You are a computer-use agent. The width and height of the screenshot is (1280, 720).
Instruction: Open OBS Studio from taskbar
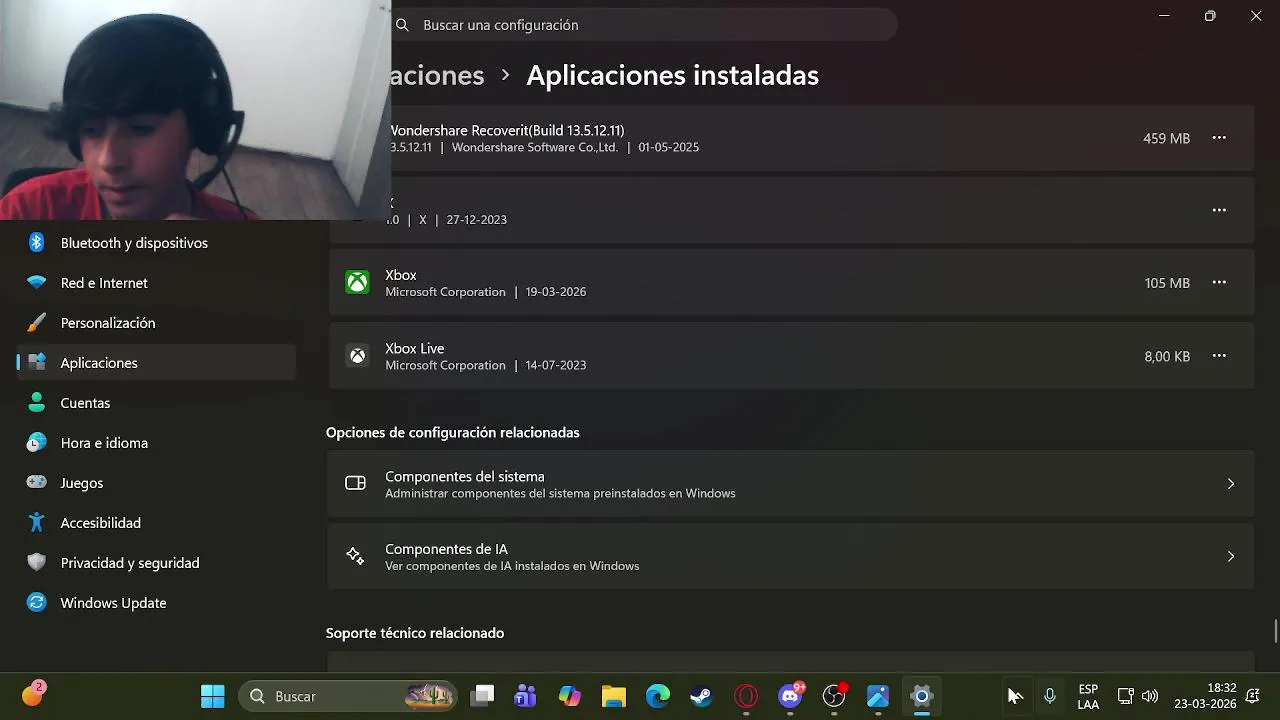(834, 696)
